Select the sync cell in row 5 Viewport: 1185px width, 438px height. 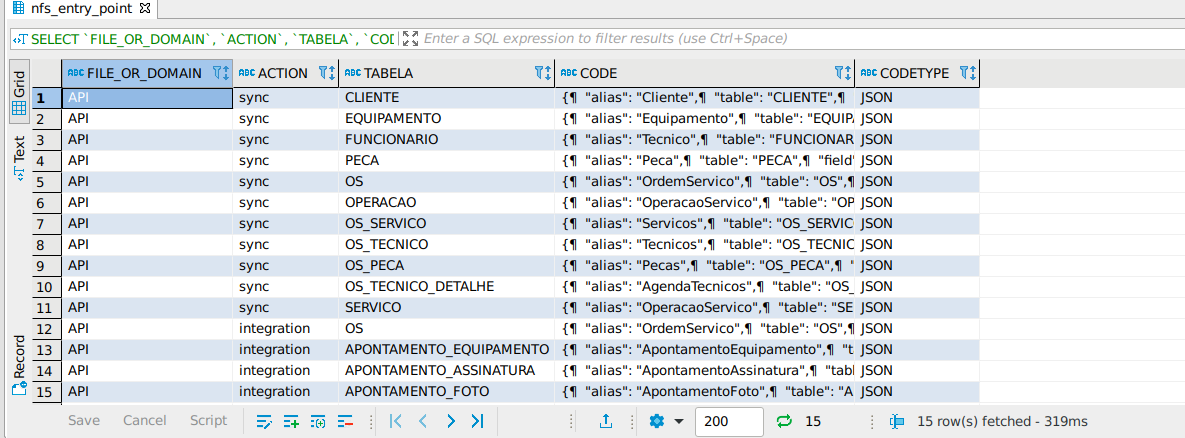[x=286, y=181]
